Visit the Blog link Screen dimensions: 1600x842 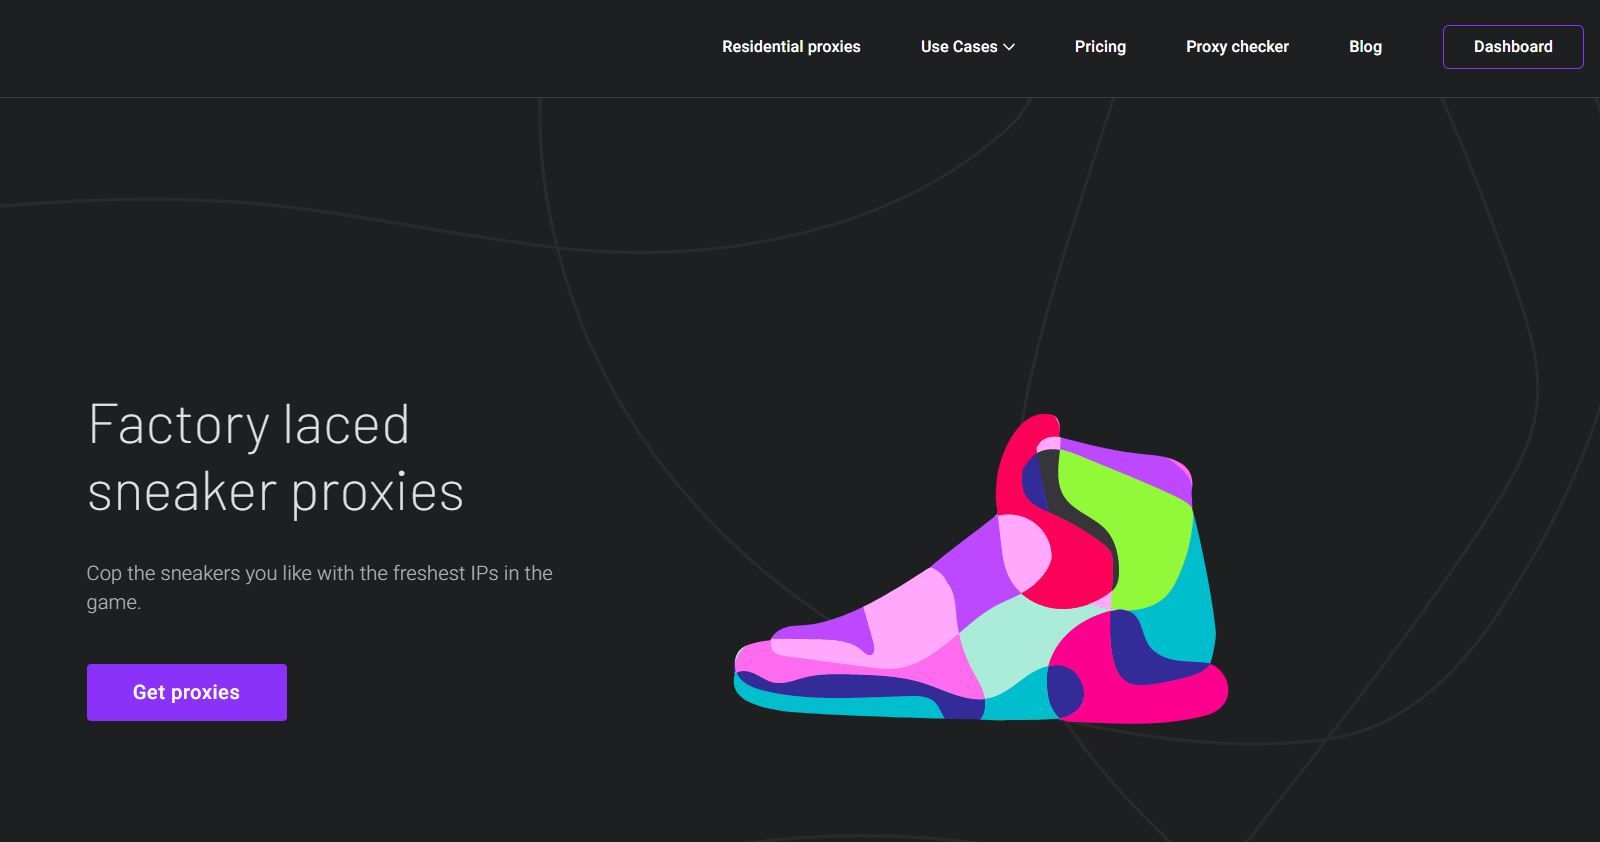point(1365,47)
